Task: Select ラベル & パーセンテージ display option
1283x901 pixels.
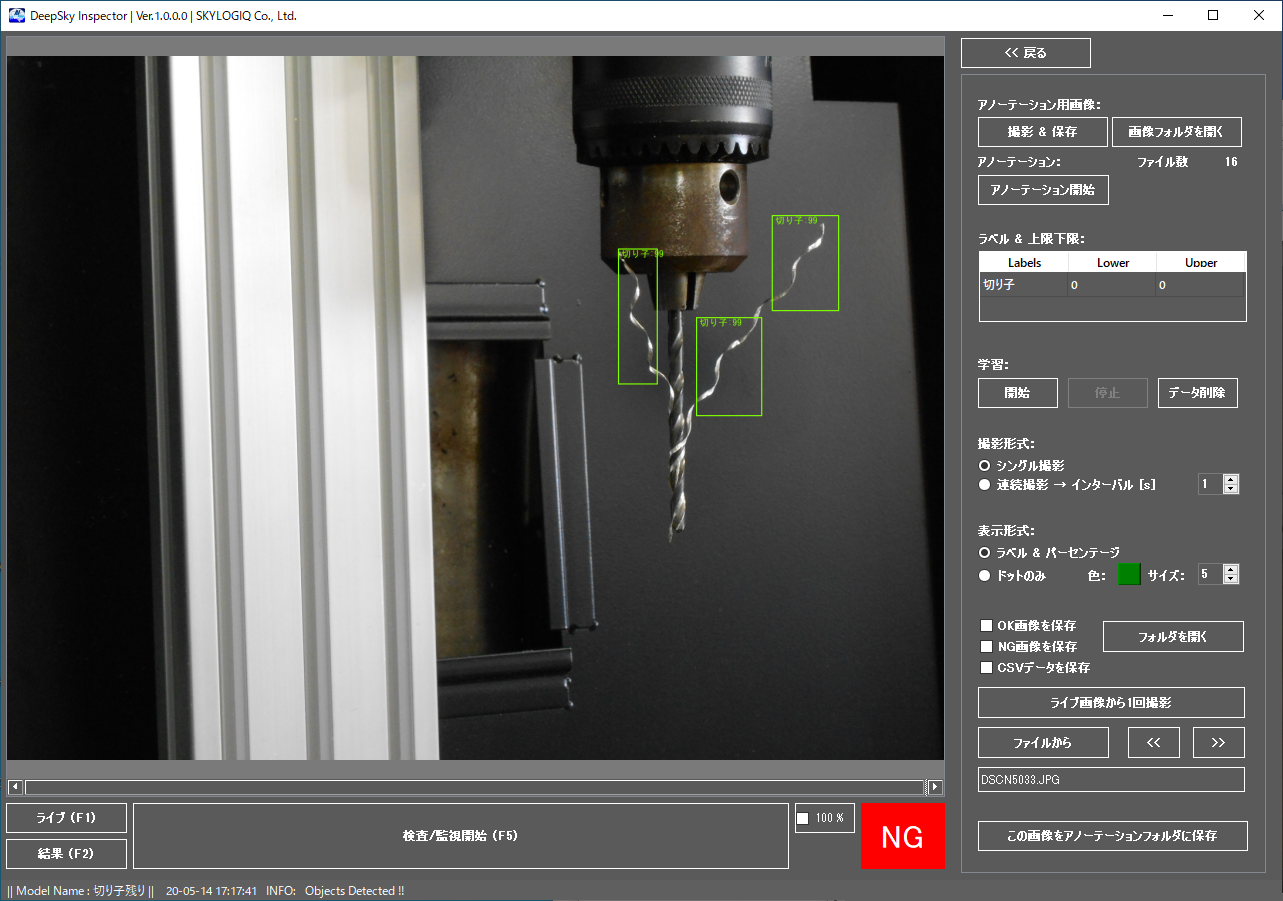Action: point(985,552)
